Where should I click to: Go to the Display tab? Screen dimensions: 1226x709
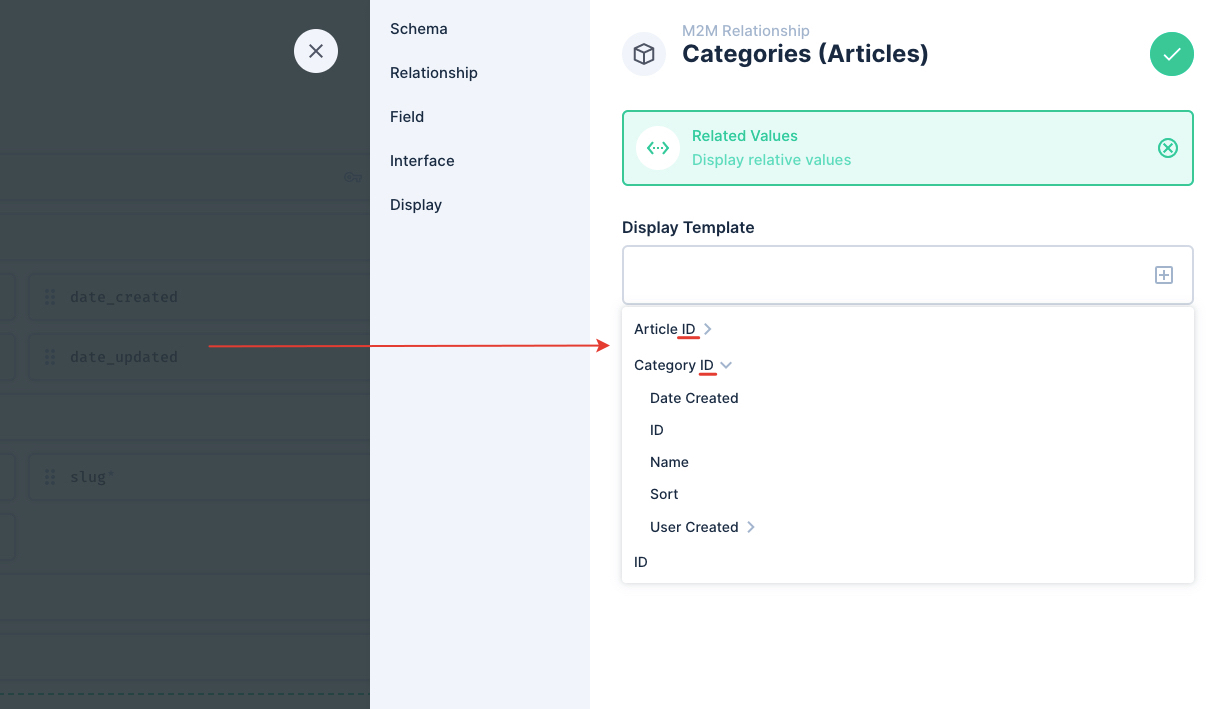[x=416, y=205]
